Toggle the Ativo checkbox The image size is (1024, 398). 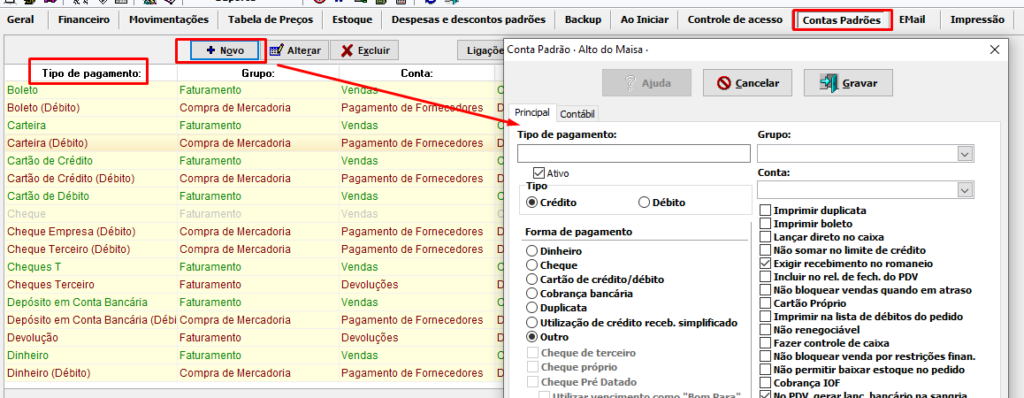click(x=539, y=173)
